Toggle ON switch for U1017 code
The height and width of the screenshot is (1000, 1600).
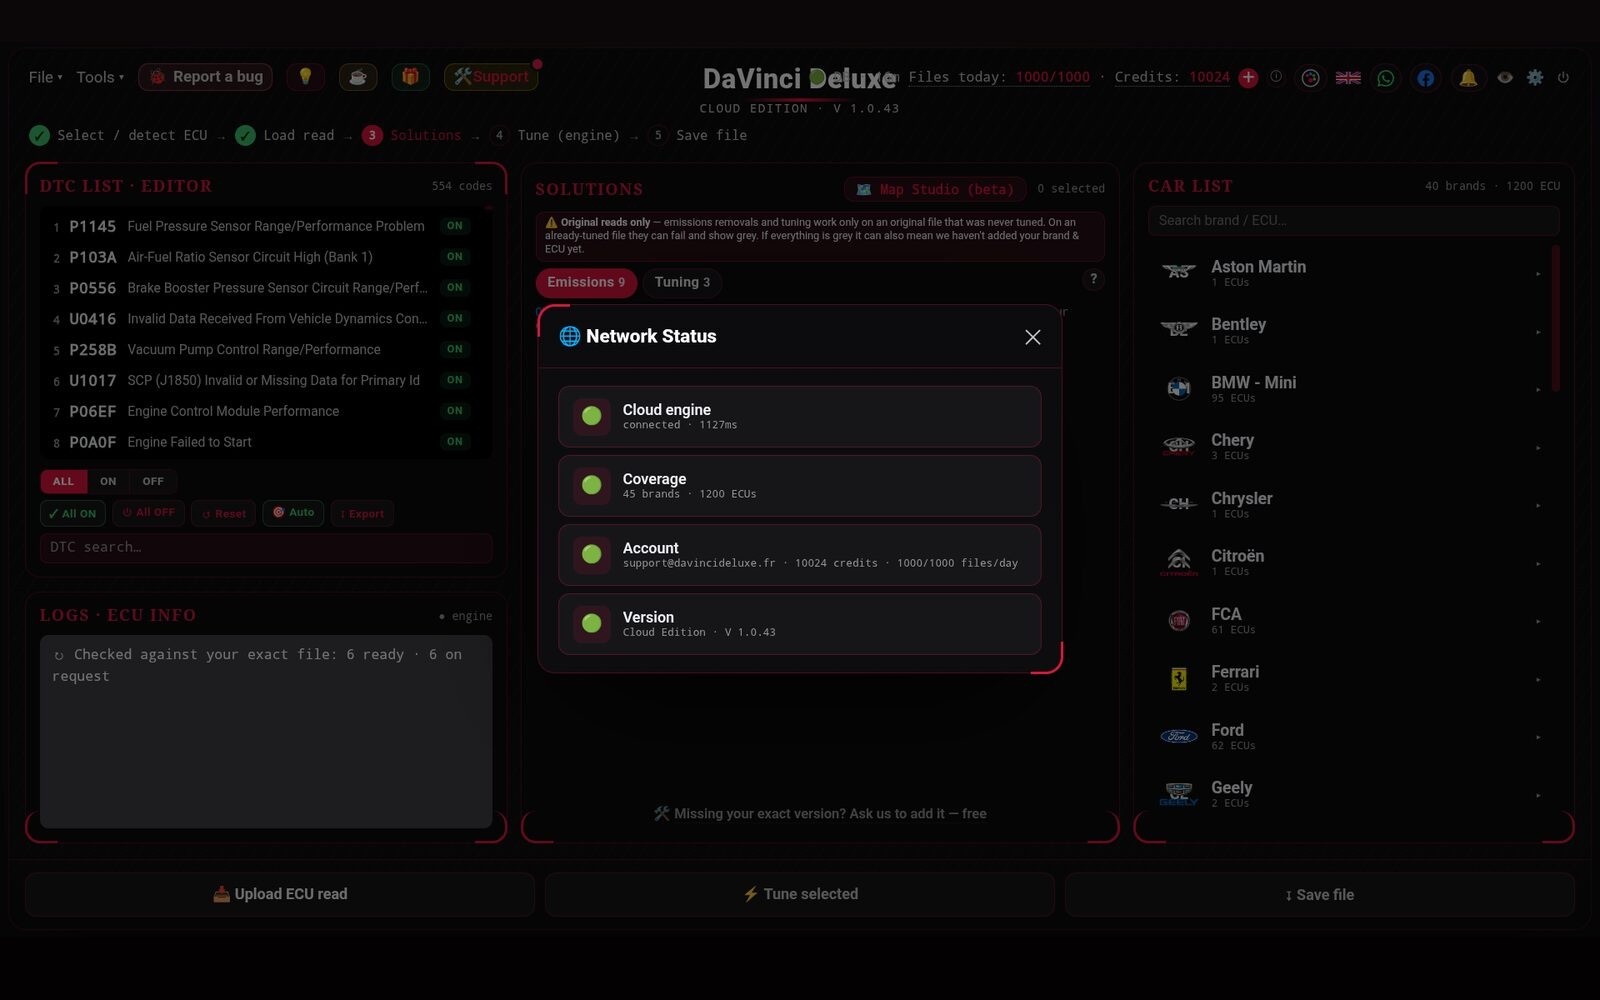point(455,380)
